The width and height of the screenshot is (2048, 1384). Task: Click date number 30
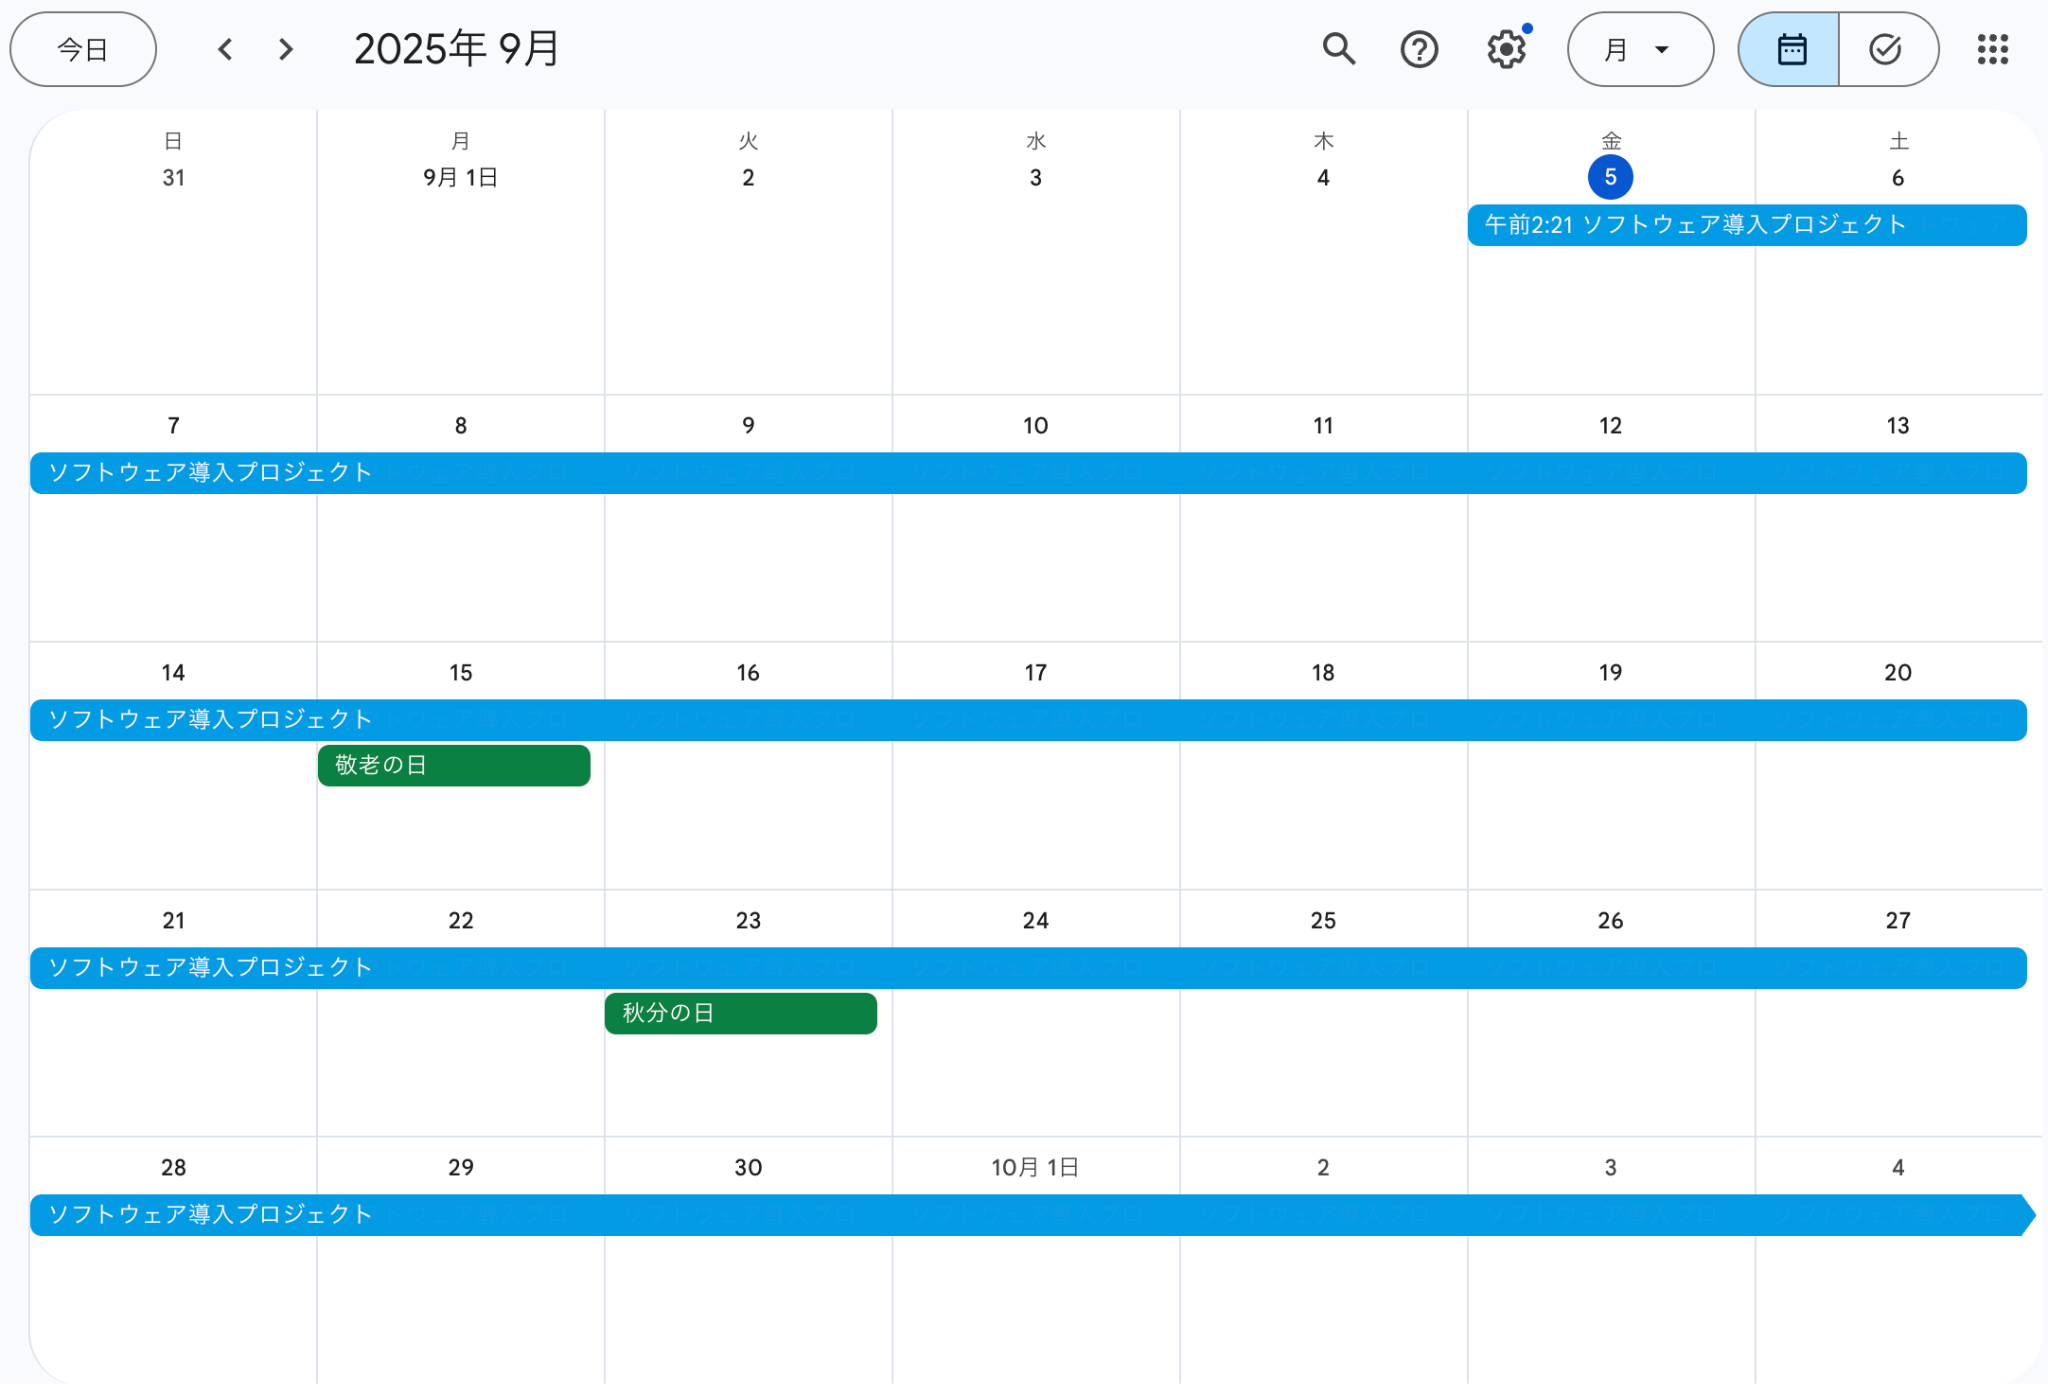[748, 1167]
